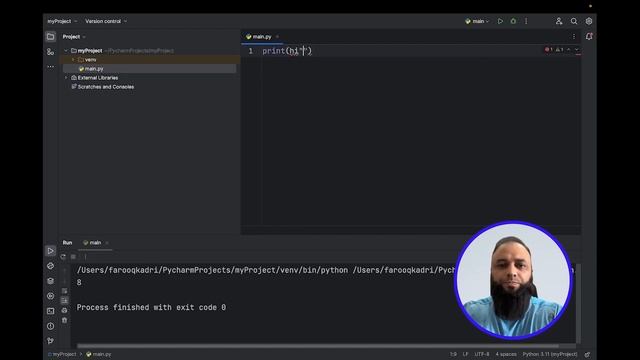Click main.py in breadcrumb bar
The width and height of the screenshot is (640, 360).
click(x=98, y=354)
